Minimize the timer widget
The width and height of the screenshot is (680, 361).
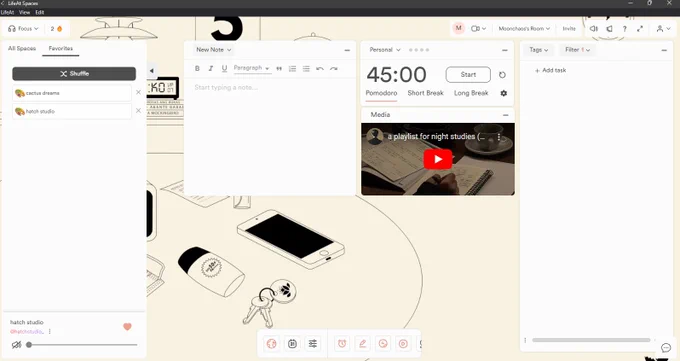pos(504,50)
